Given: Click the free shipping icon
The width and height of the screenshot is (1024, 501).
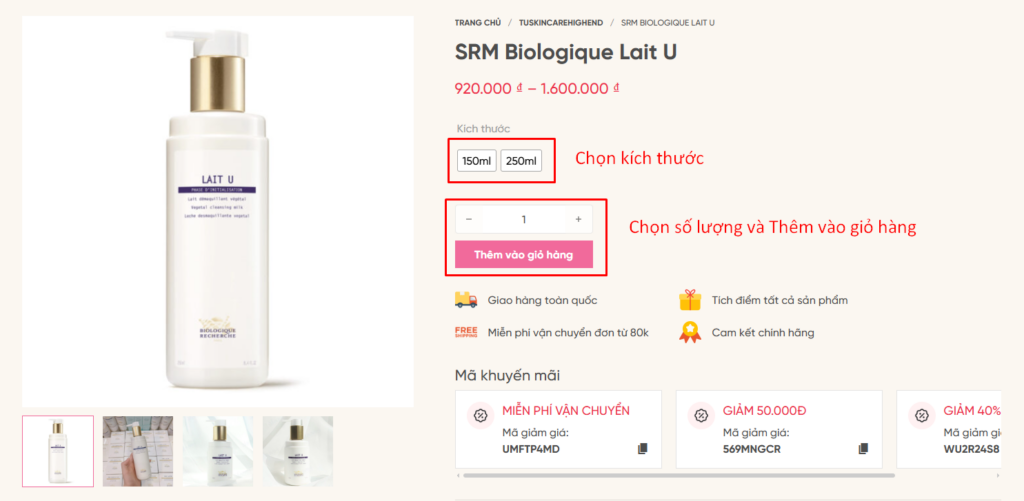Looking at the screenshot, I should (x=466, y=332).
